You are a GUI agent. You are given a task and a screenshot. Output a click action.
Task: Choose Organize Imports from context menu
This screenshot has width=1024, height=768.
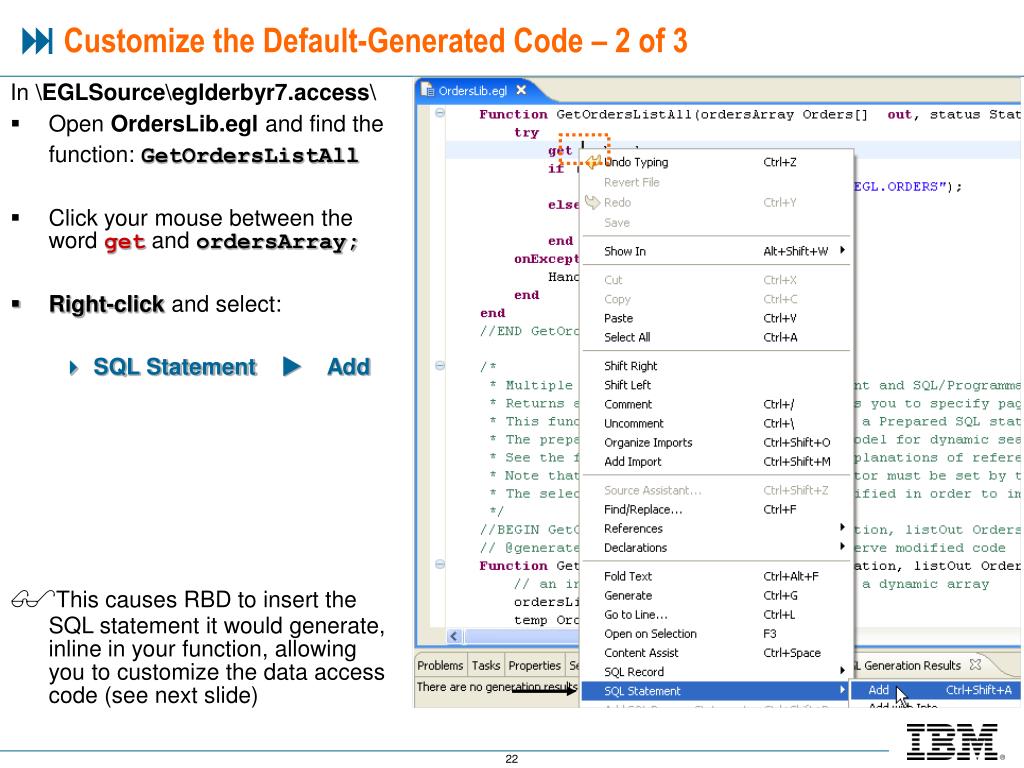tap(648, 442)
